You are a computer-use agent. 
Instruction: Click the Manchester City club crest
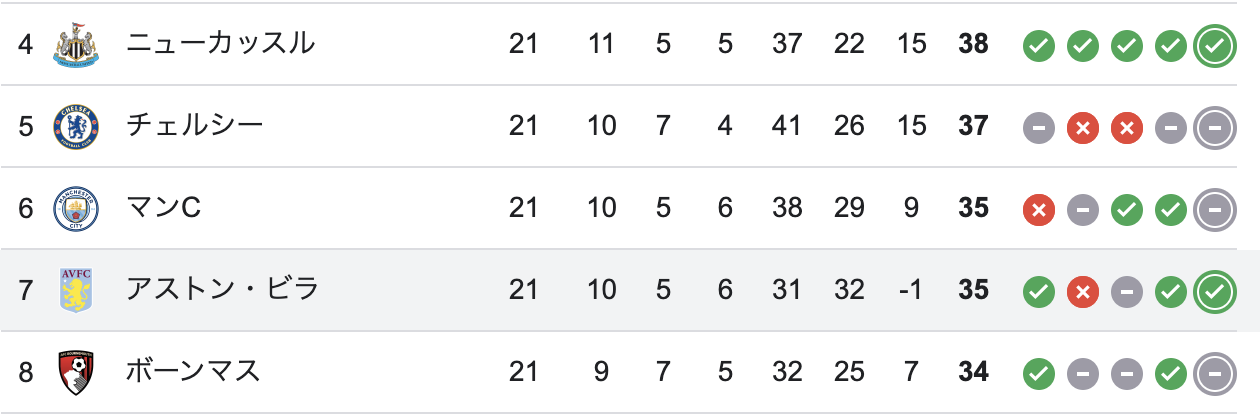77,208
